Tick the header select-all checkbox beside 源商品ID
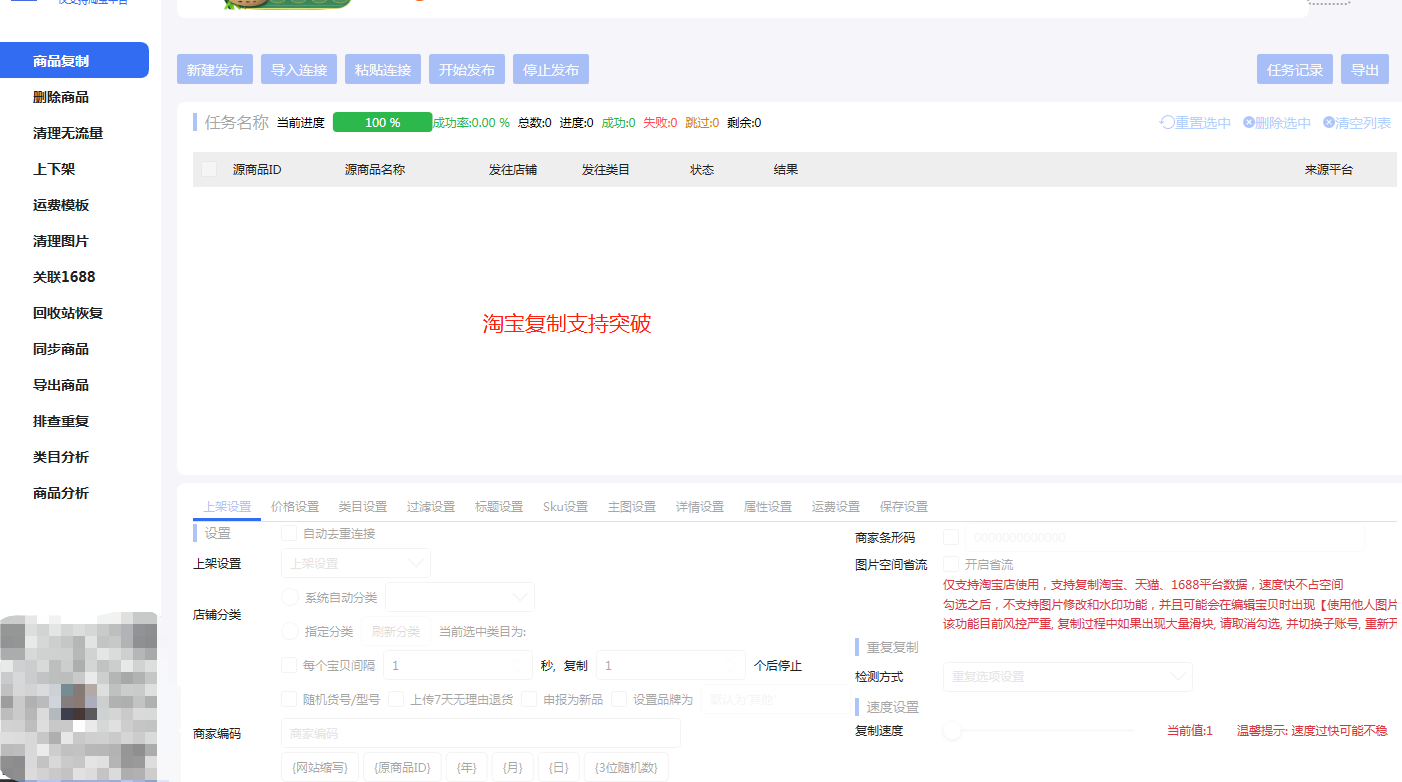Image resolution: width=1402 pixels, height=782 pixels. tap(209, 169)
